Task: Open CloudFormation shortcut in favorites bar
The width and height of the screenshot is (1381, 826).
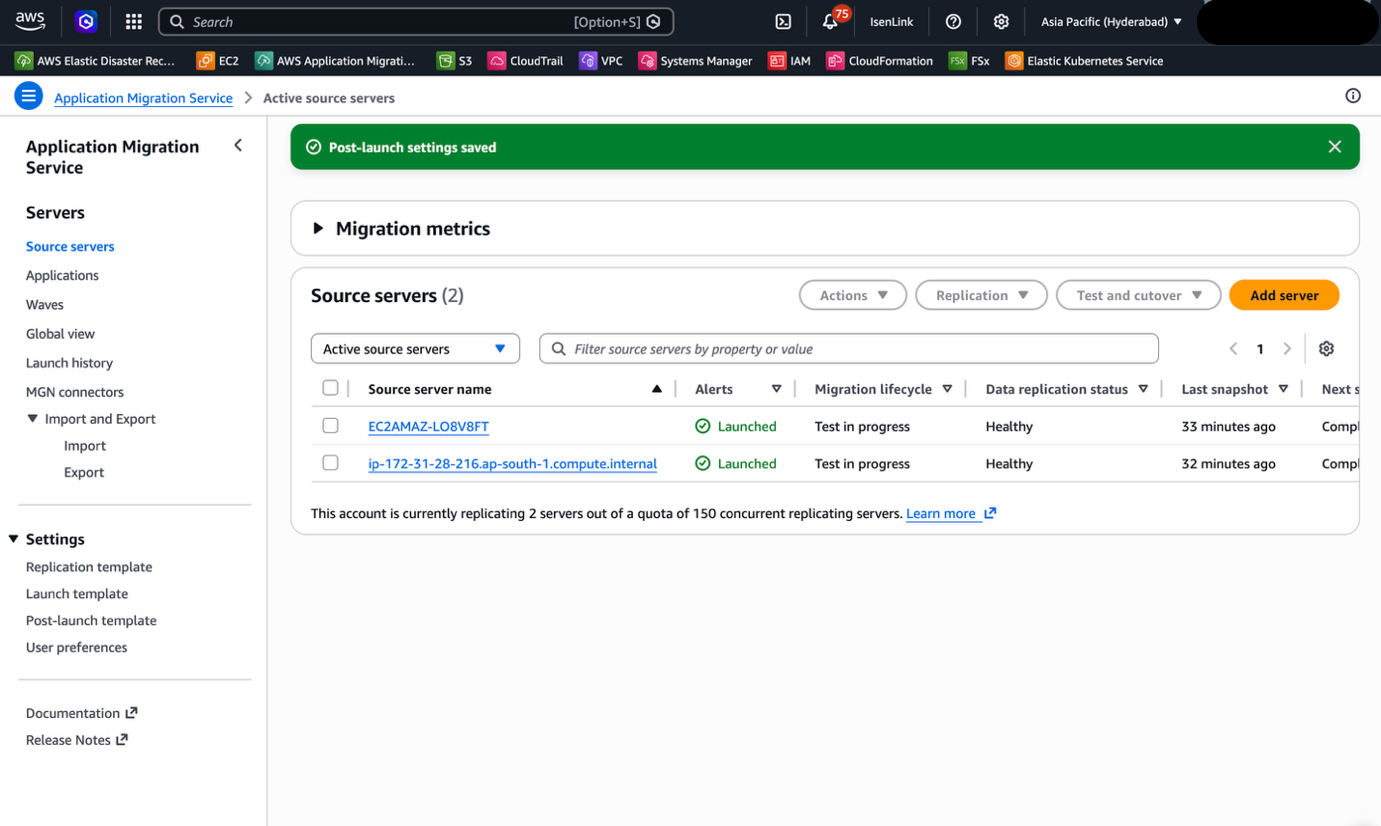Action: click(880, 61)
